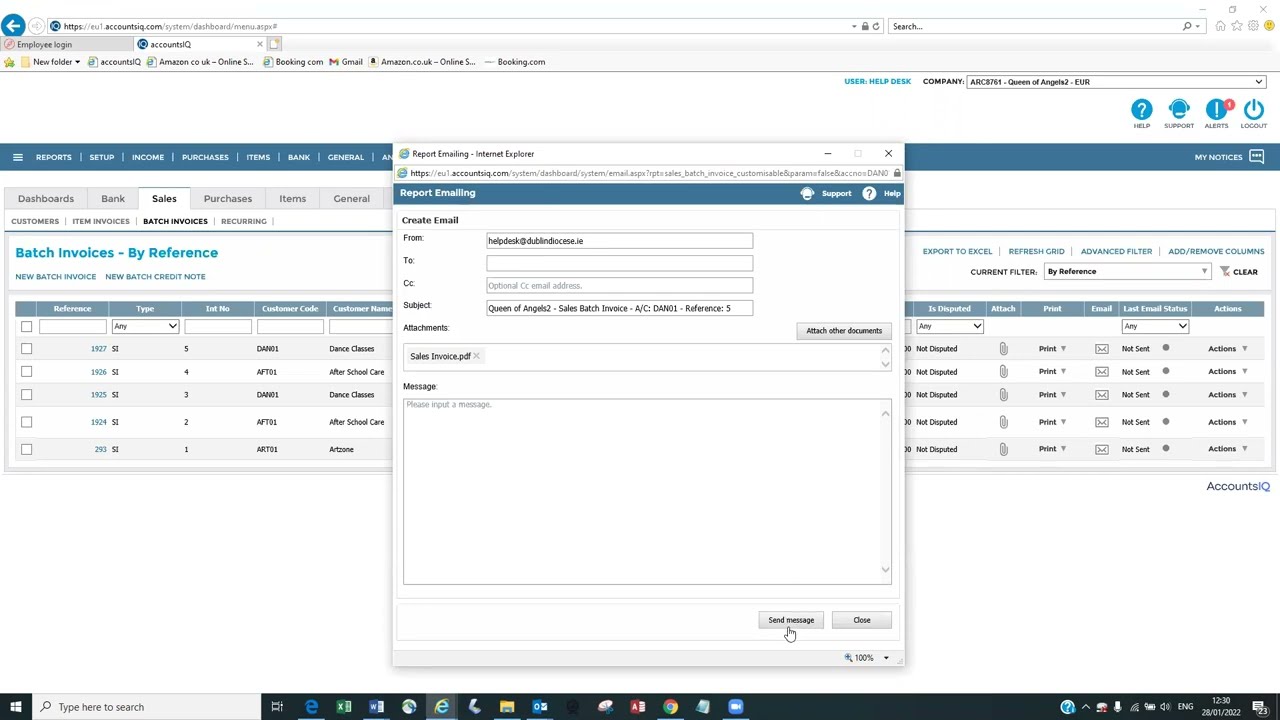The height and width of the screenshot is (720, 1280).
Task: Open the REPORTS menu
Action: (x=53, y=157)
